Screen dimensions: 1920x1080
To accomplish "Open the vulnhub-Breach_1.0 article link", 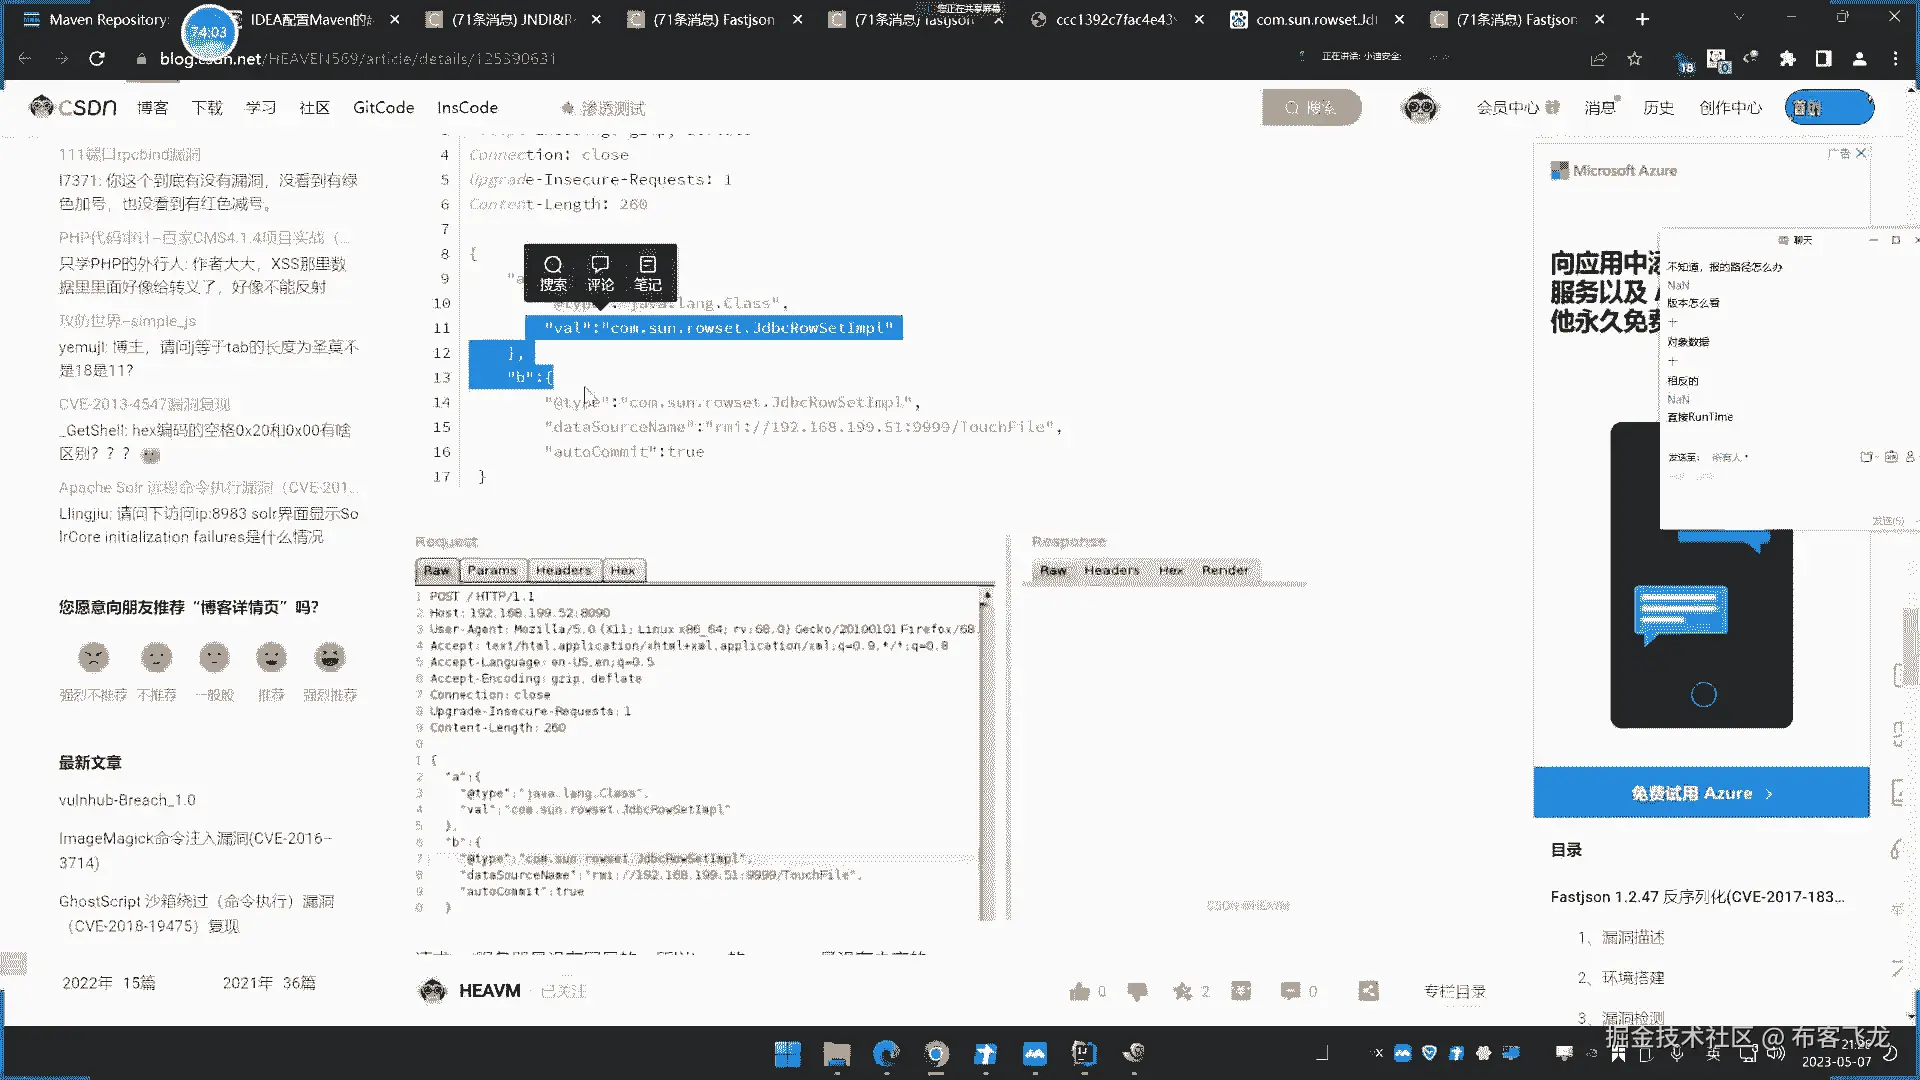I will [127, 800].
